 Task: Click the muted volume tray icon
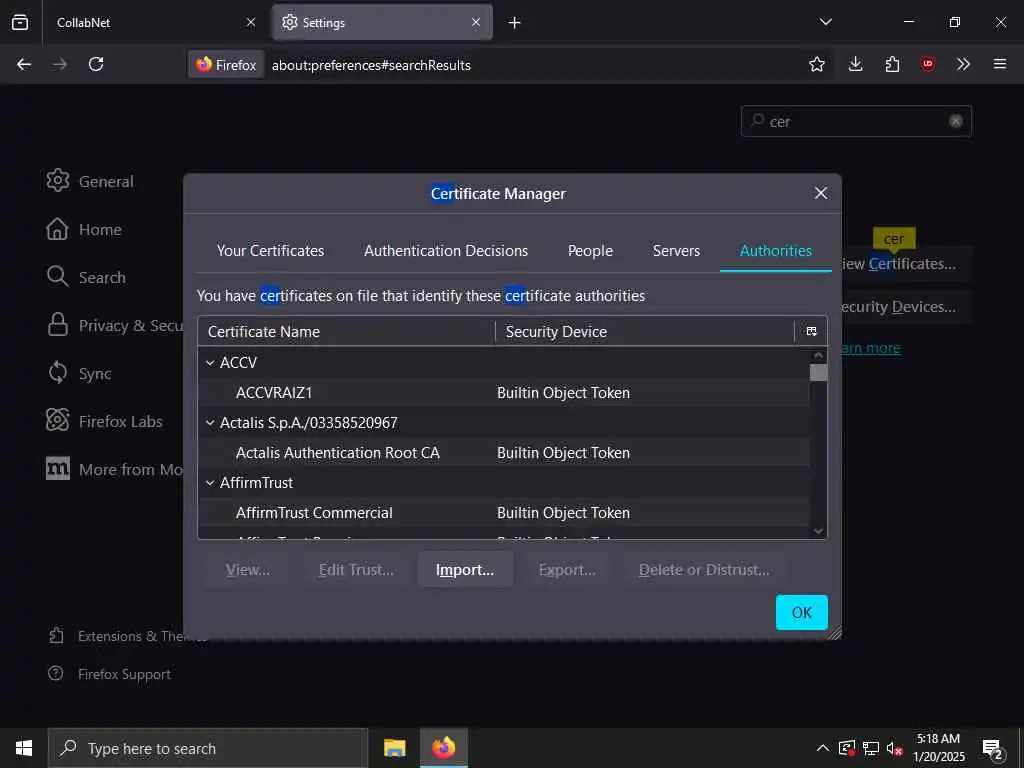(894, 748)
